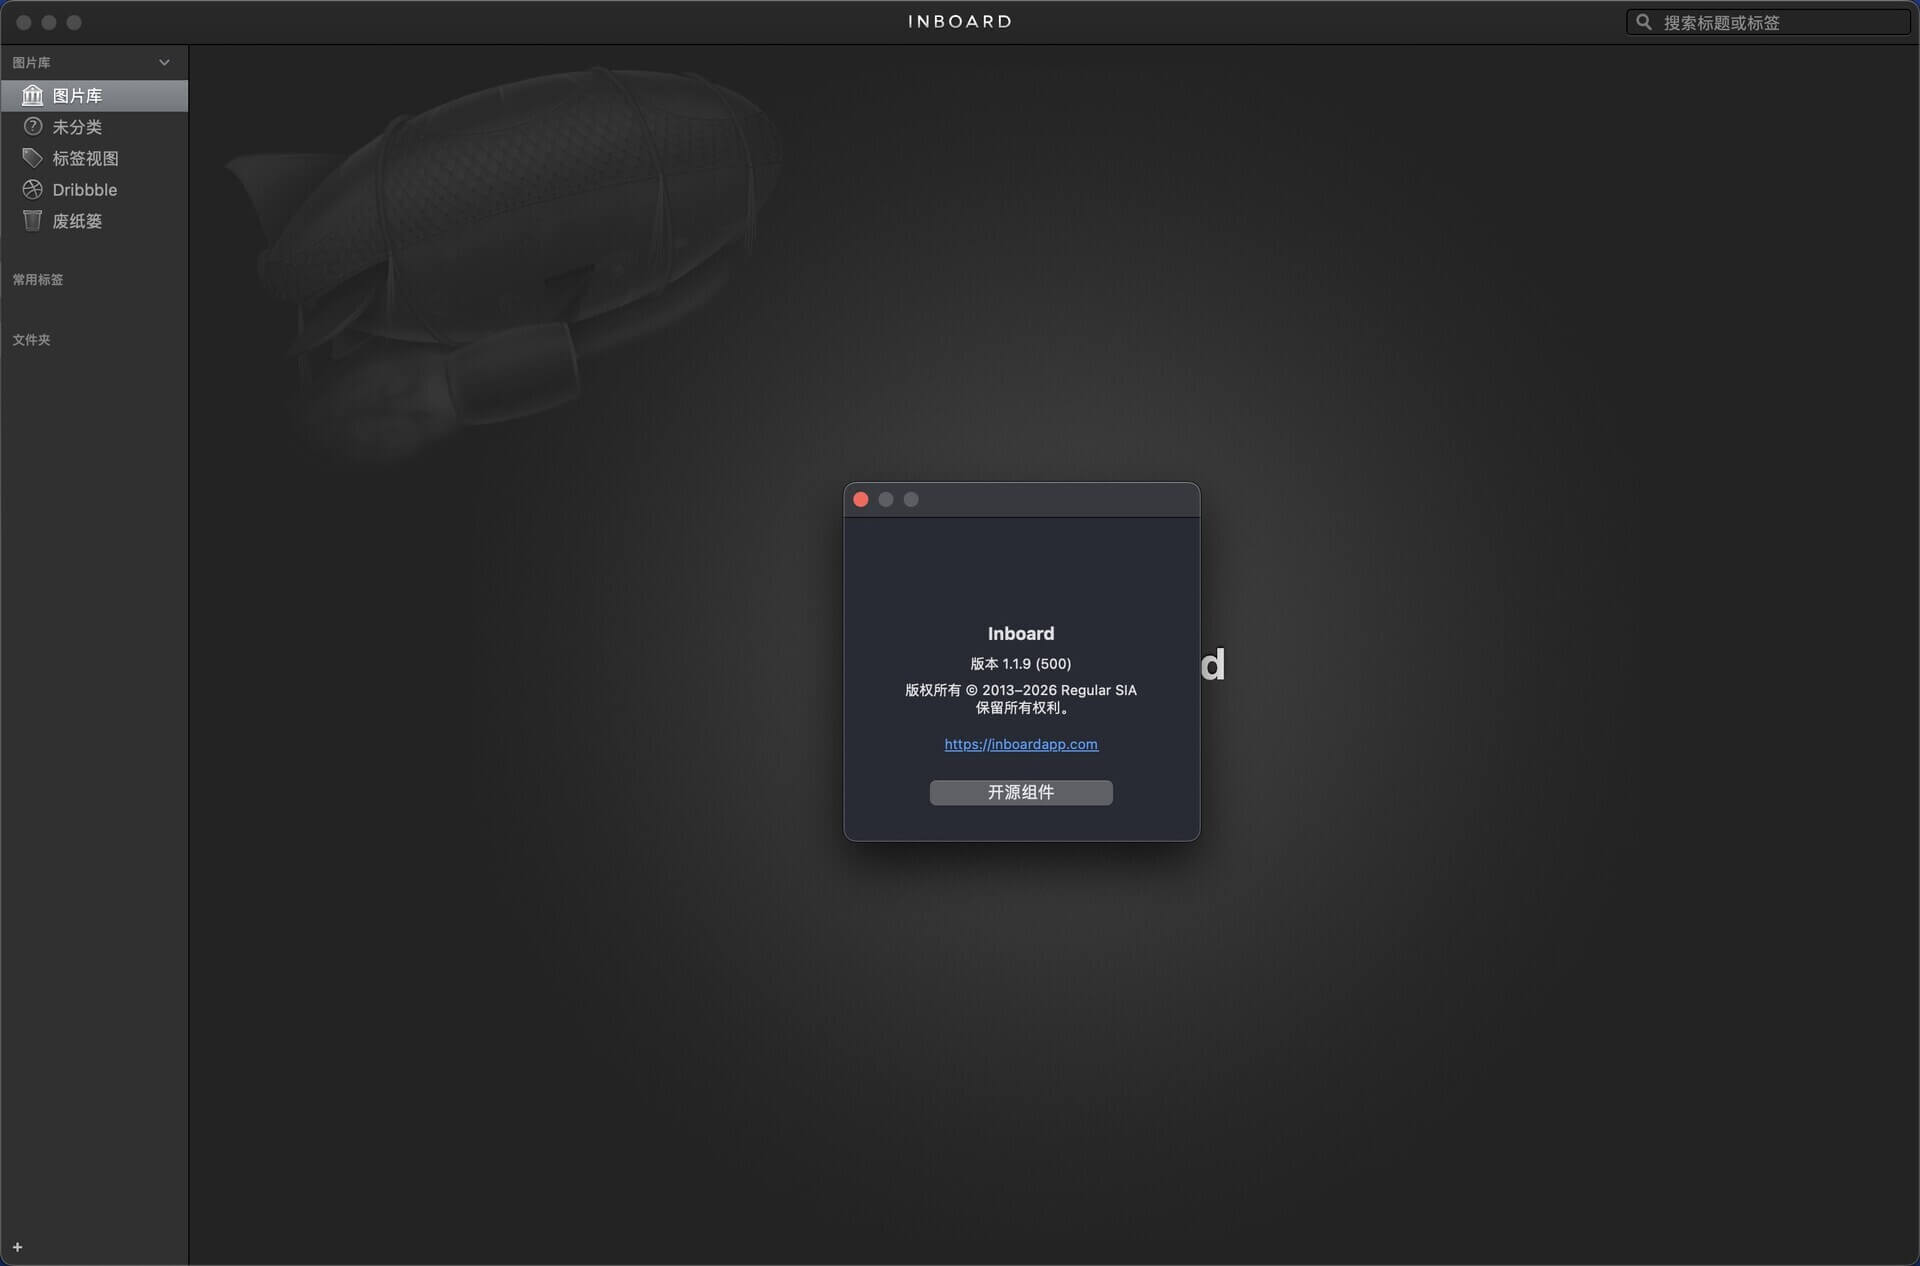The image size is (1920, 1266).
Task: Click the 常用标签 section header
Action: [x=38, y=279]
